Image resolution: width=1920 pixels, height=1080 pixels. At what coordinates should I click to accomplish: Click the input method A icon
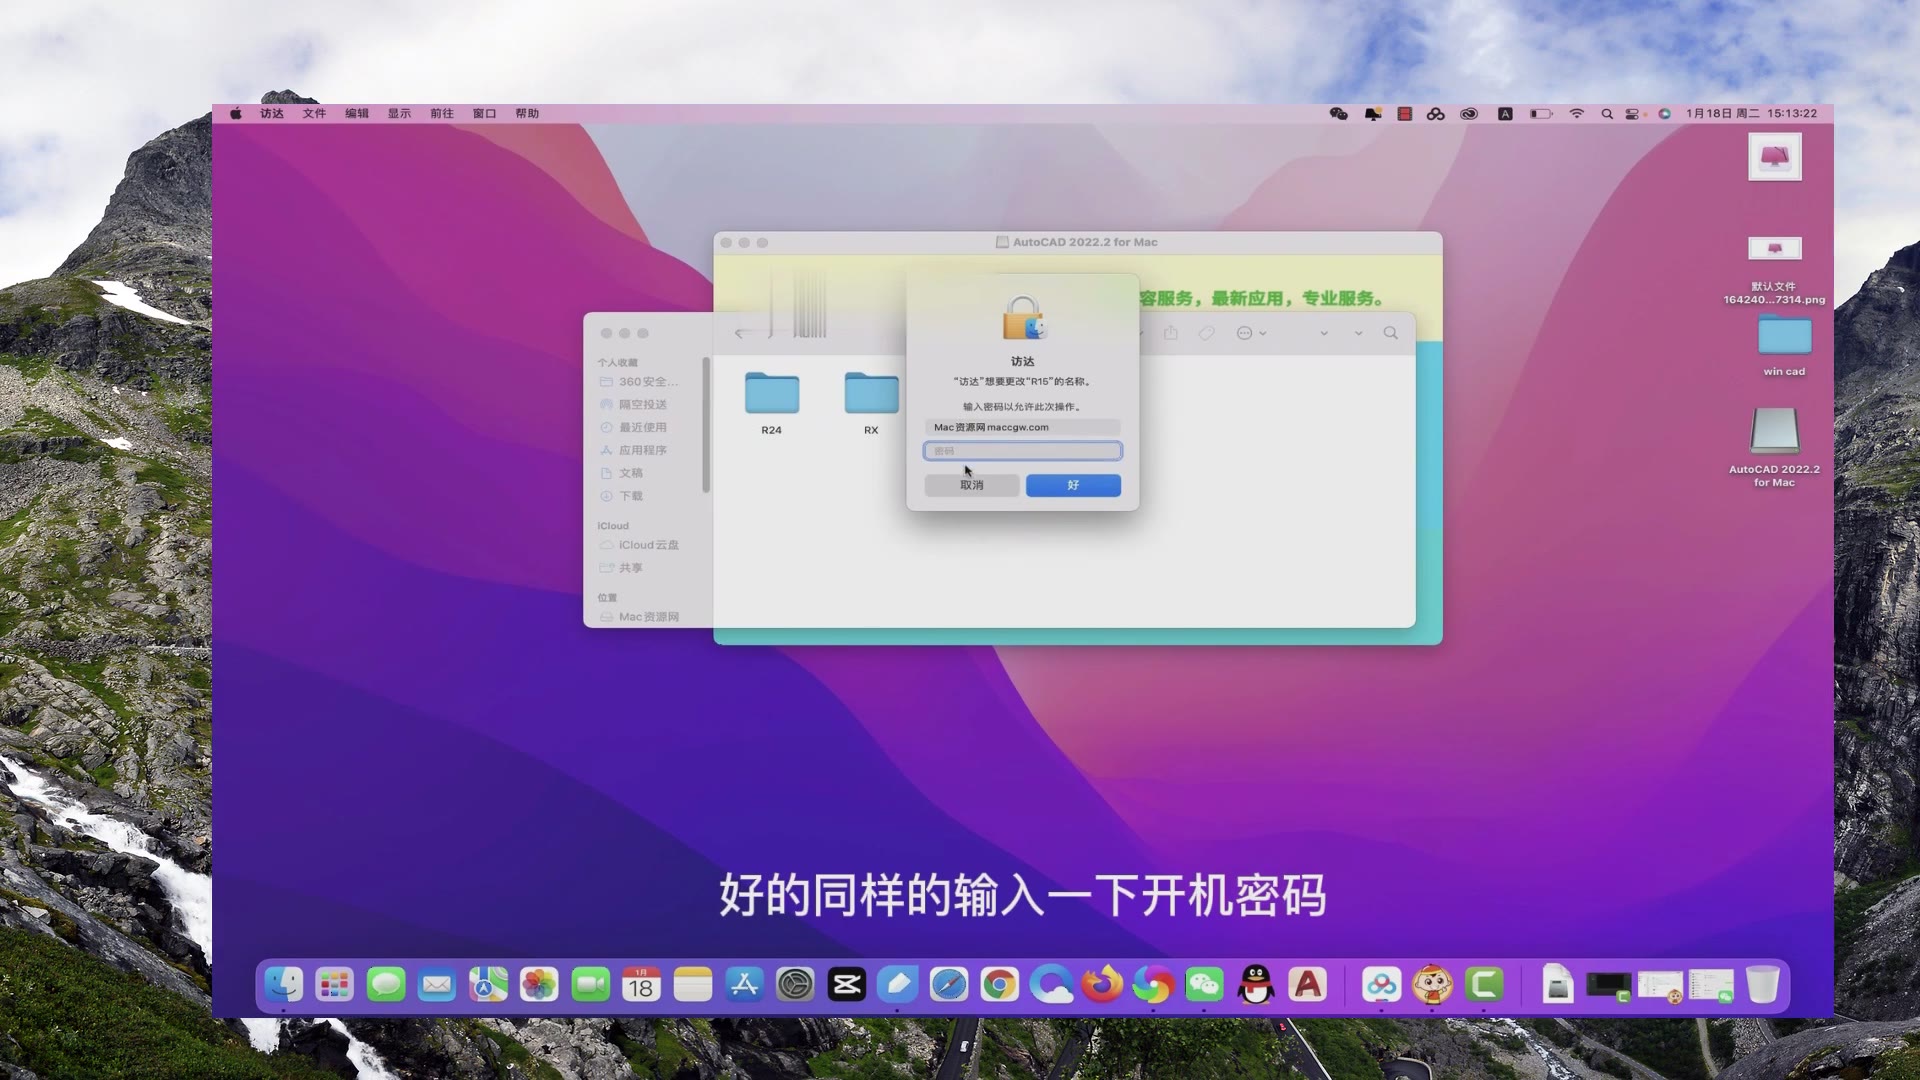coord(1504,114)
